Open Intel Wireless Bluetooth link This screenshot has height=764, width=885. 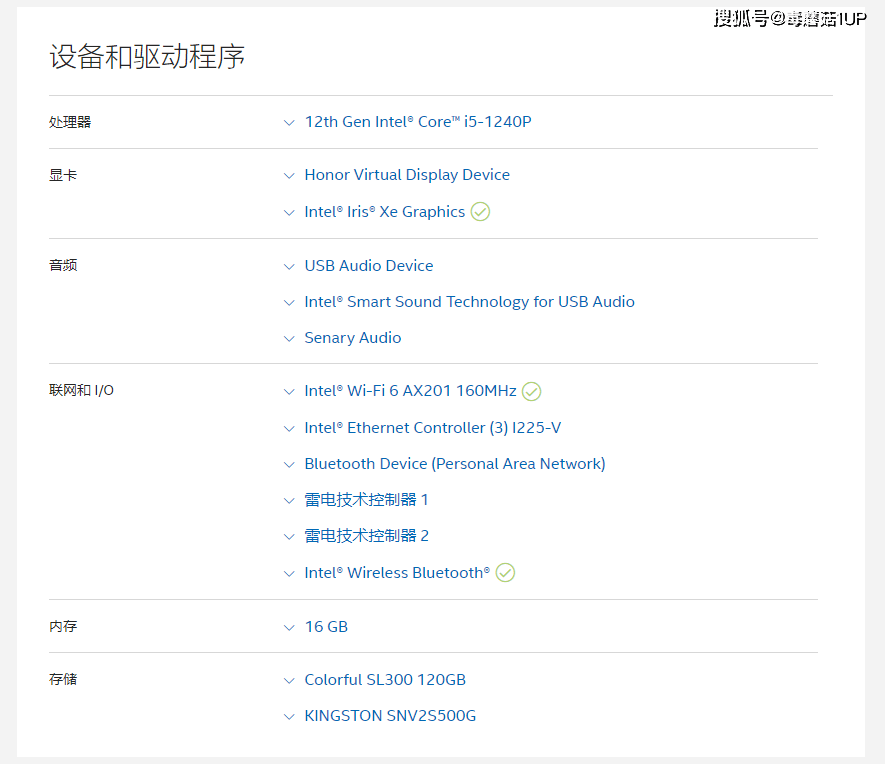point(397,573)
